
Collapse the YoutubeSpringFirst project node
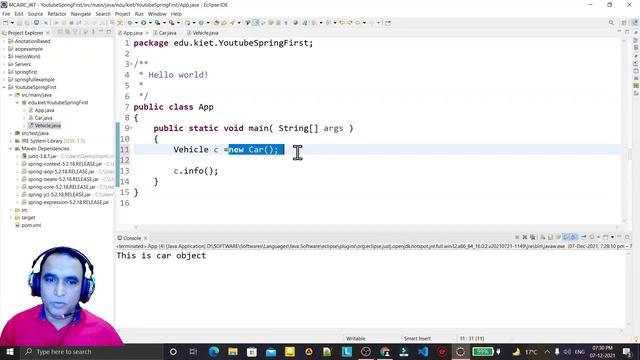coord(4,87)
